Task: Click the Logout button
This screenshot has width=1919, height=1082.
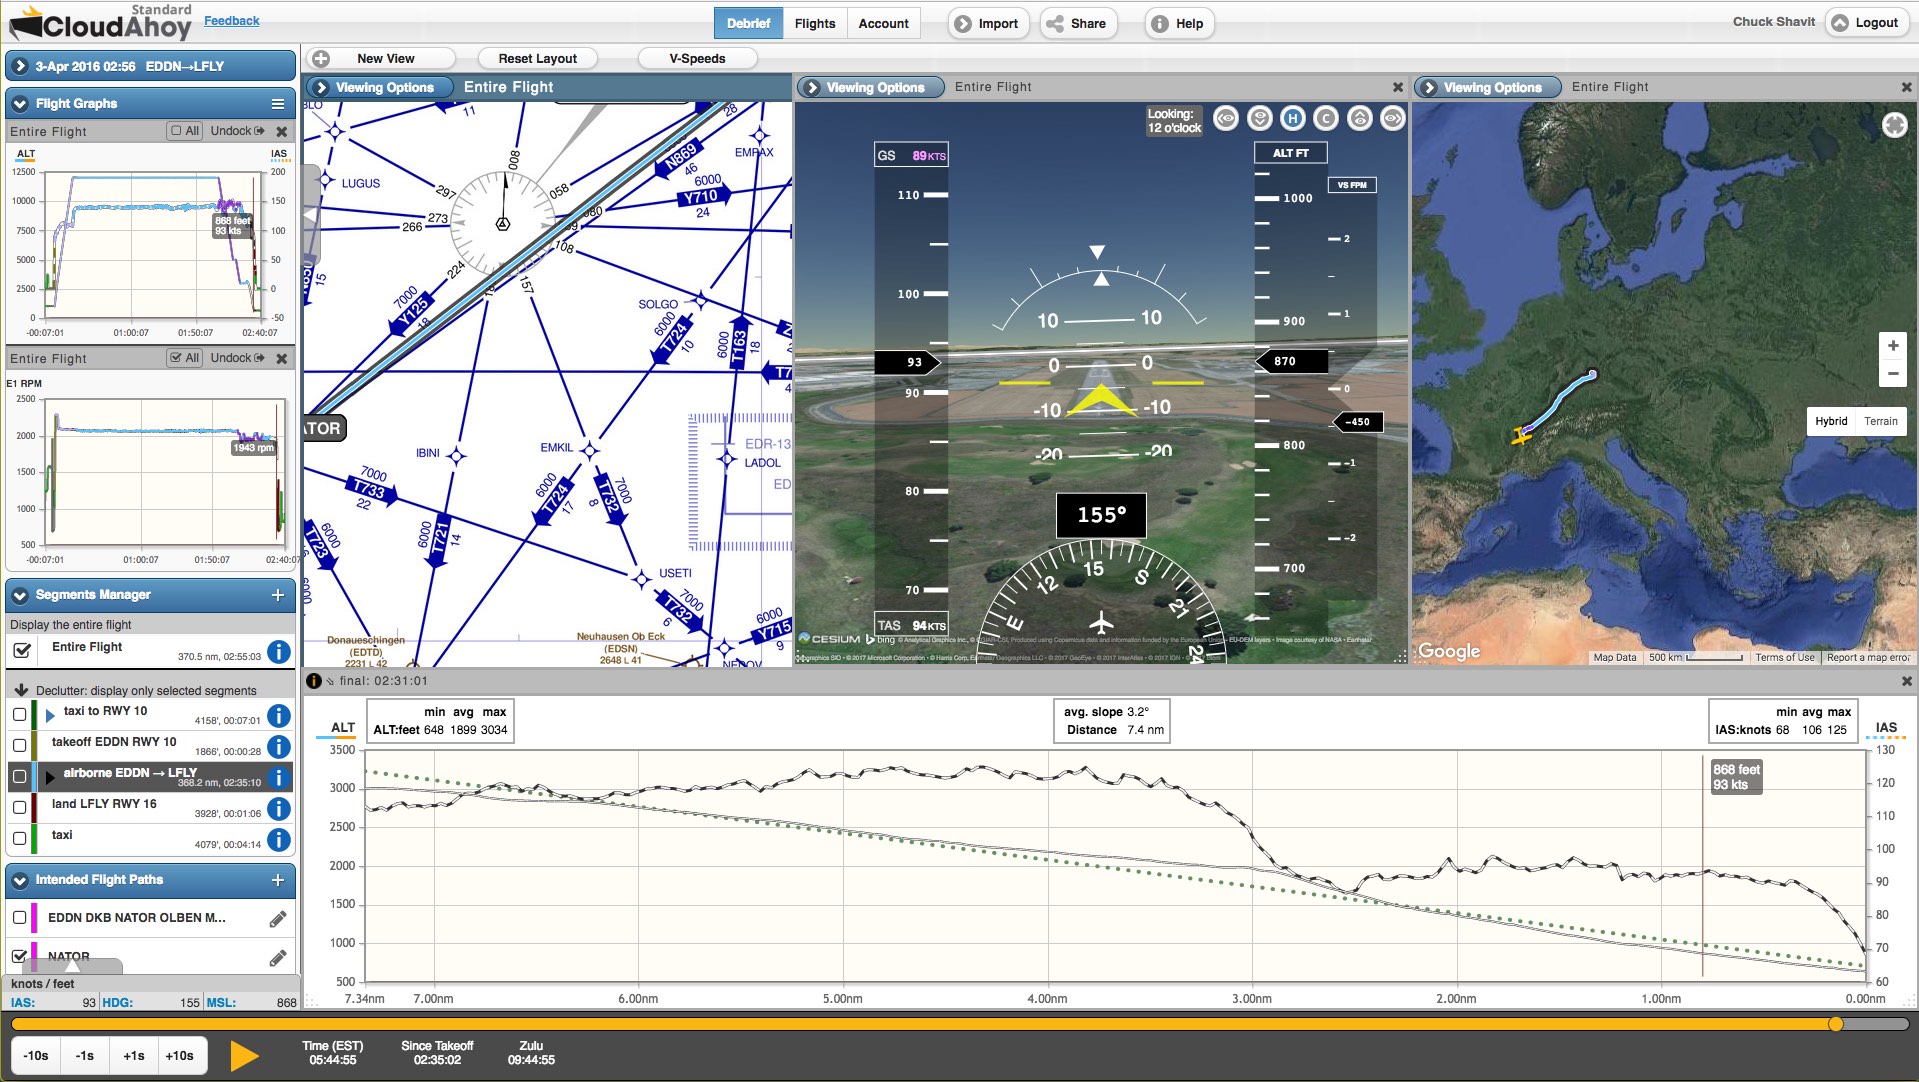Action: [x=1866, y=23]
